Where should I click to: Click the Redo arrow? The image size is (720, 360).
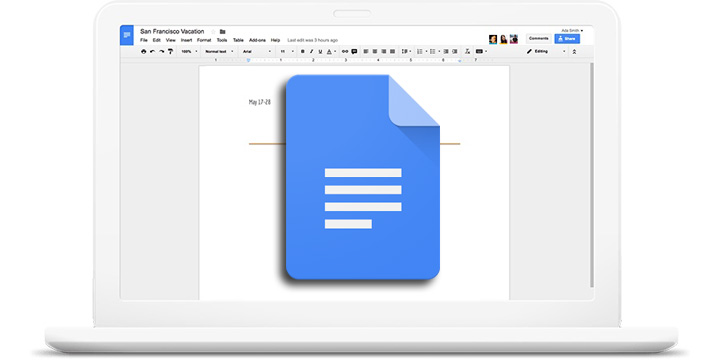[x=161, y=51]
